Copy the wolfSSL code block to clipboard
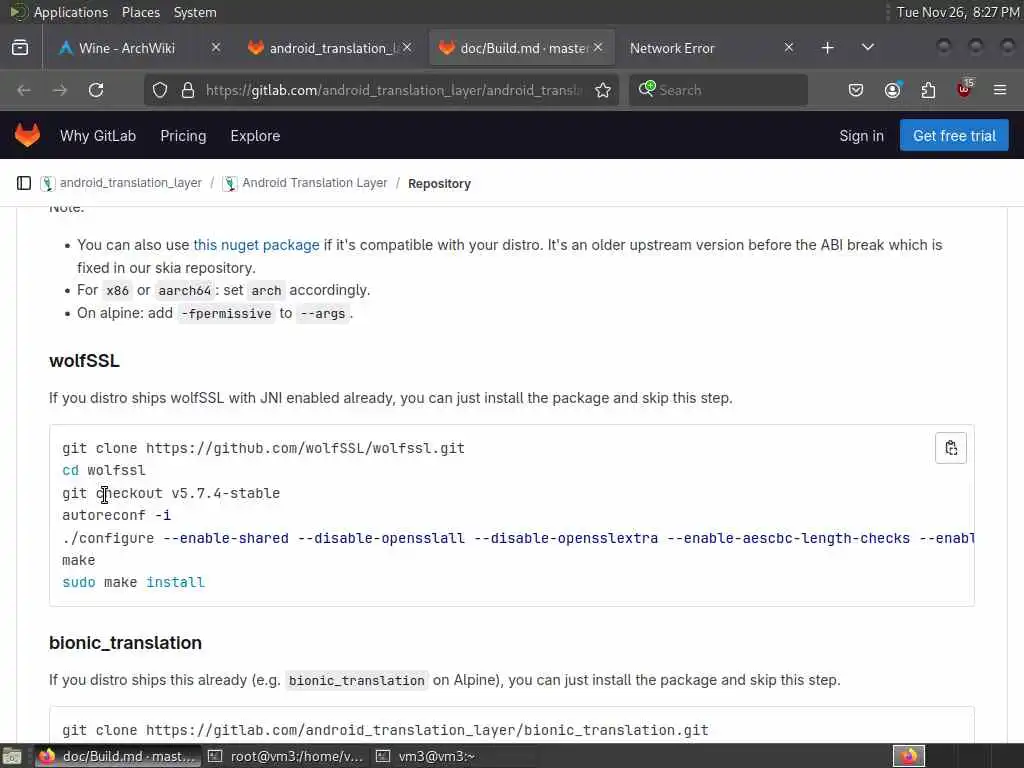 pyautogui.click(x=950, y=448)
